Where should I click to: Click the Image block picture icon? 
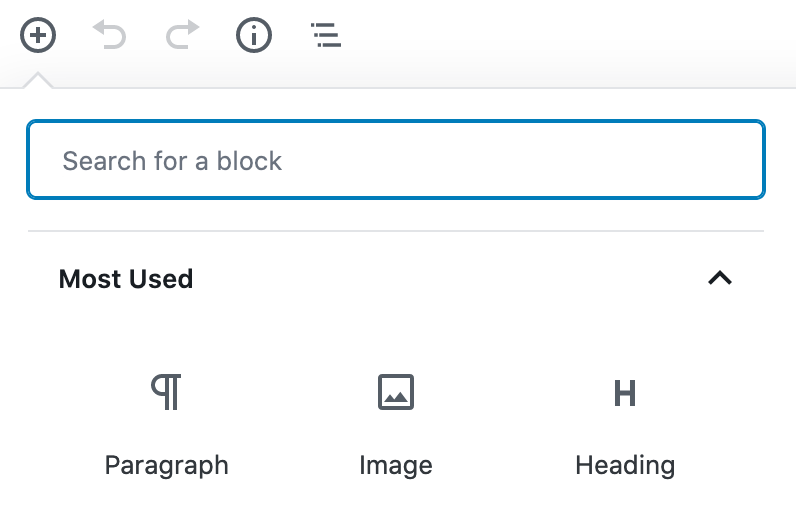point(396,392)
